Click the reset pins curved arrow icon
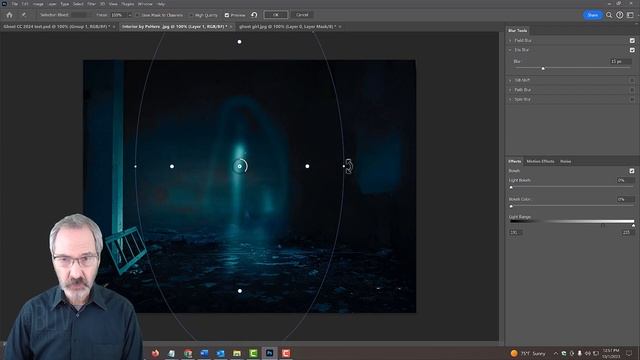This screenshot has height=360, width=640. (254, 15)
